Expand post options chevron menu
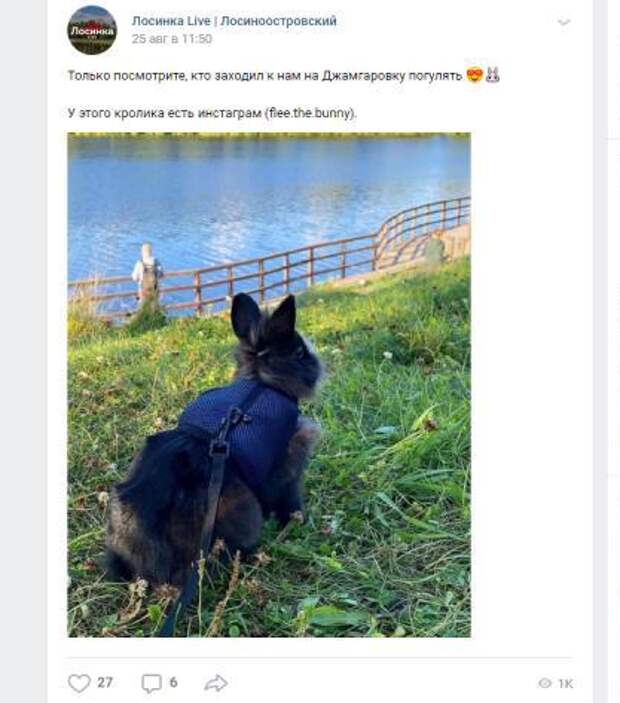The image size is (620, 703). (x=564, y=22)
